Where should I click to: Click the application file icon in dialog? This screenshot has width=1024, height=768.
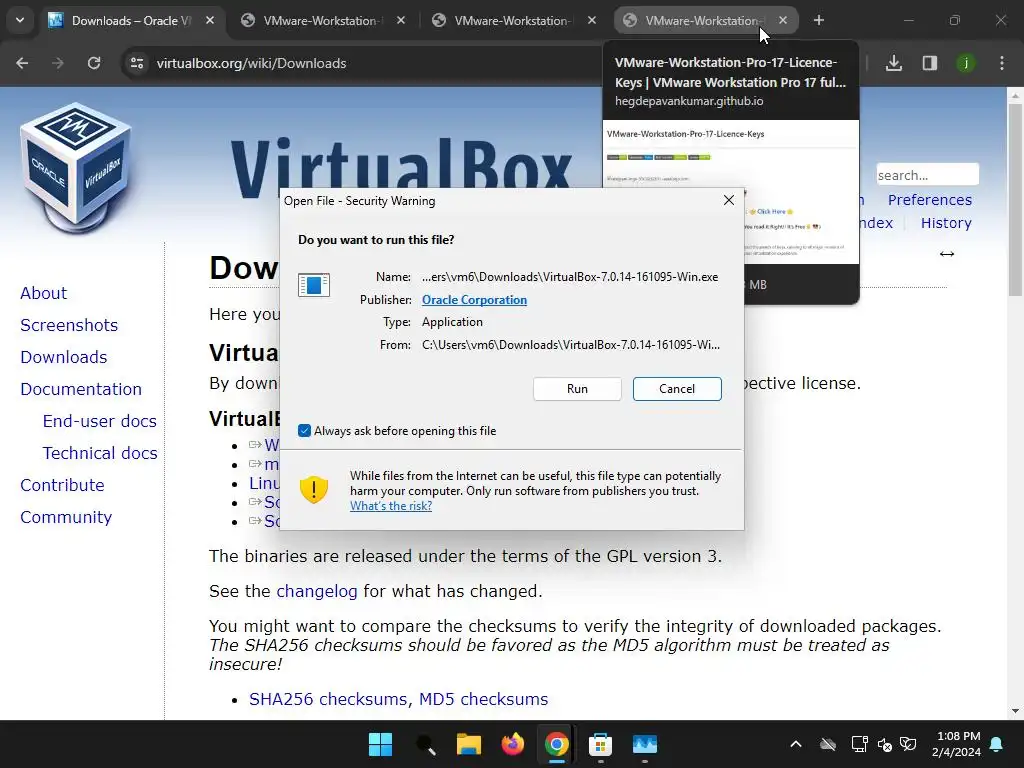pyautogui.click(x=314, y=285)
